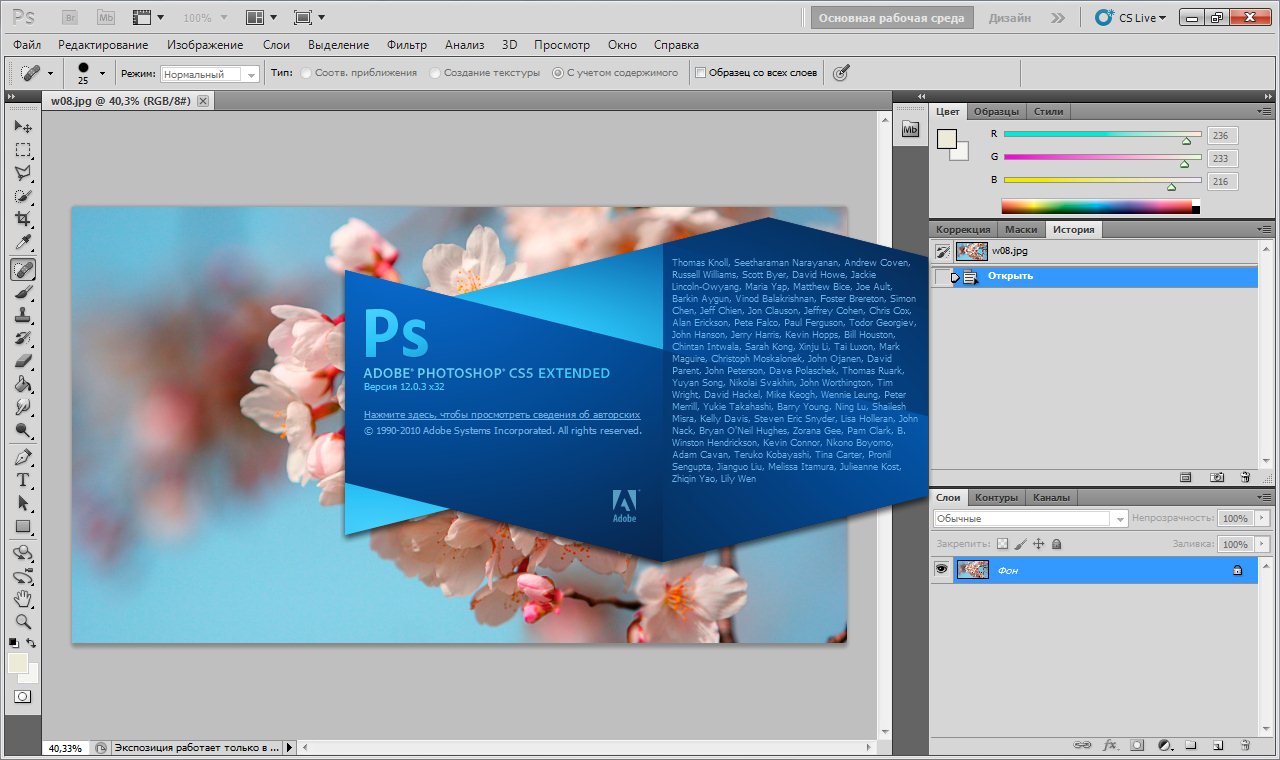
Task: Launch Adobe Bridge from top bar
Action: click(x=70, y=17)
